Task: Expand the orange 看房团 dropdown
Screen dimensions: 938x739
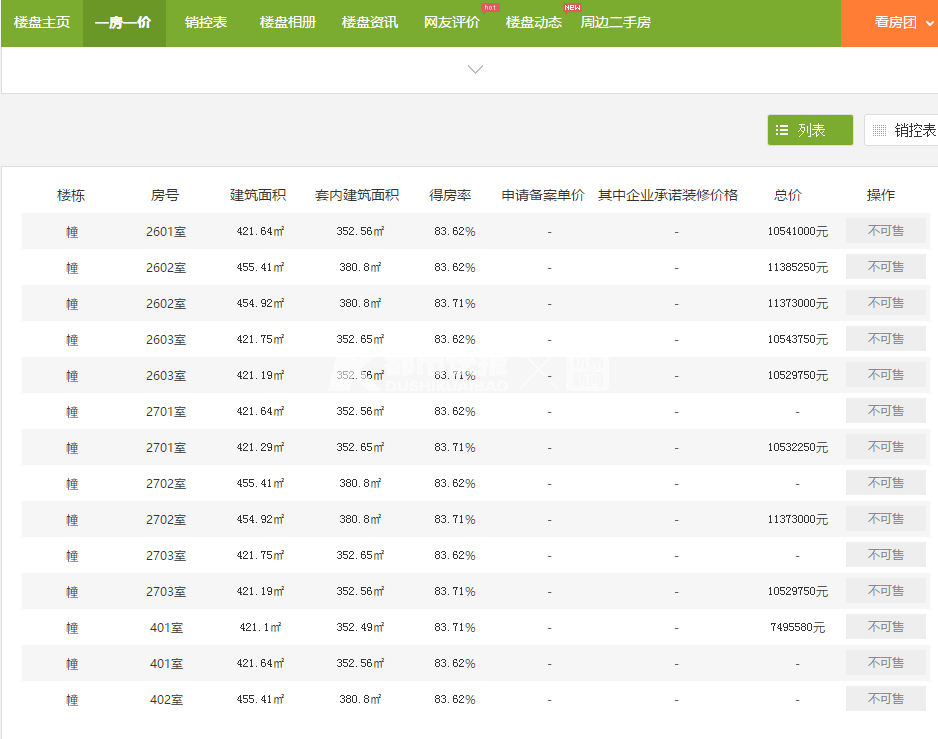Action: (890, 23)
